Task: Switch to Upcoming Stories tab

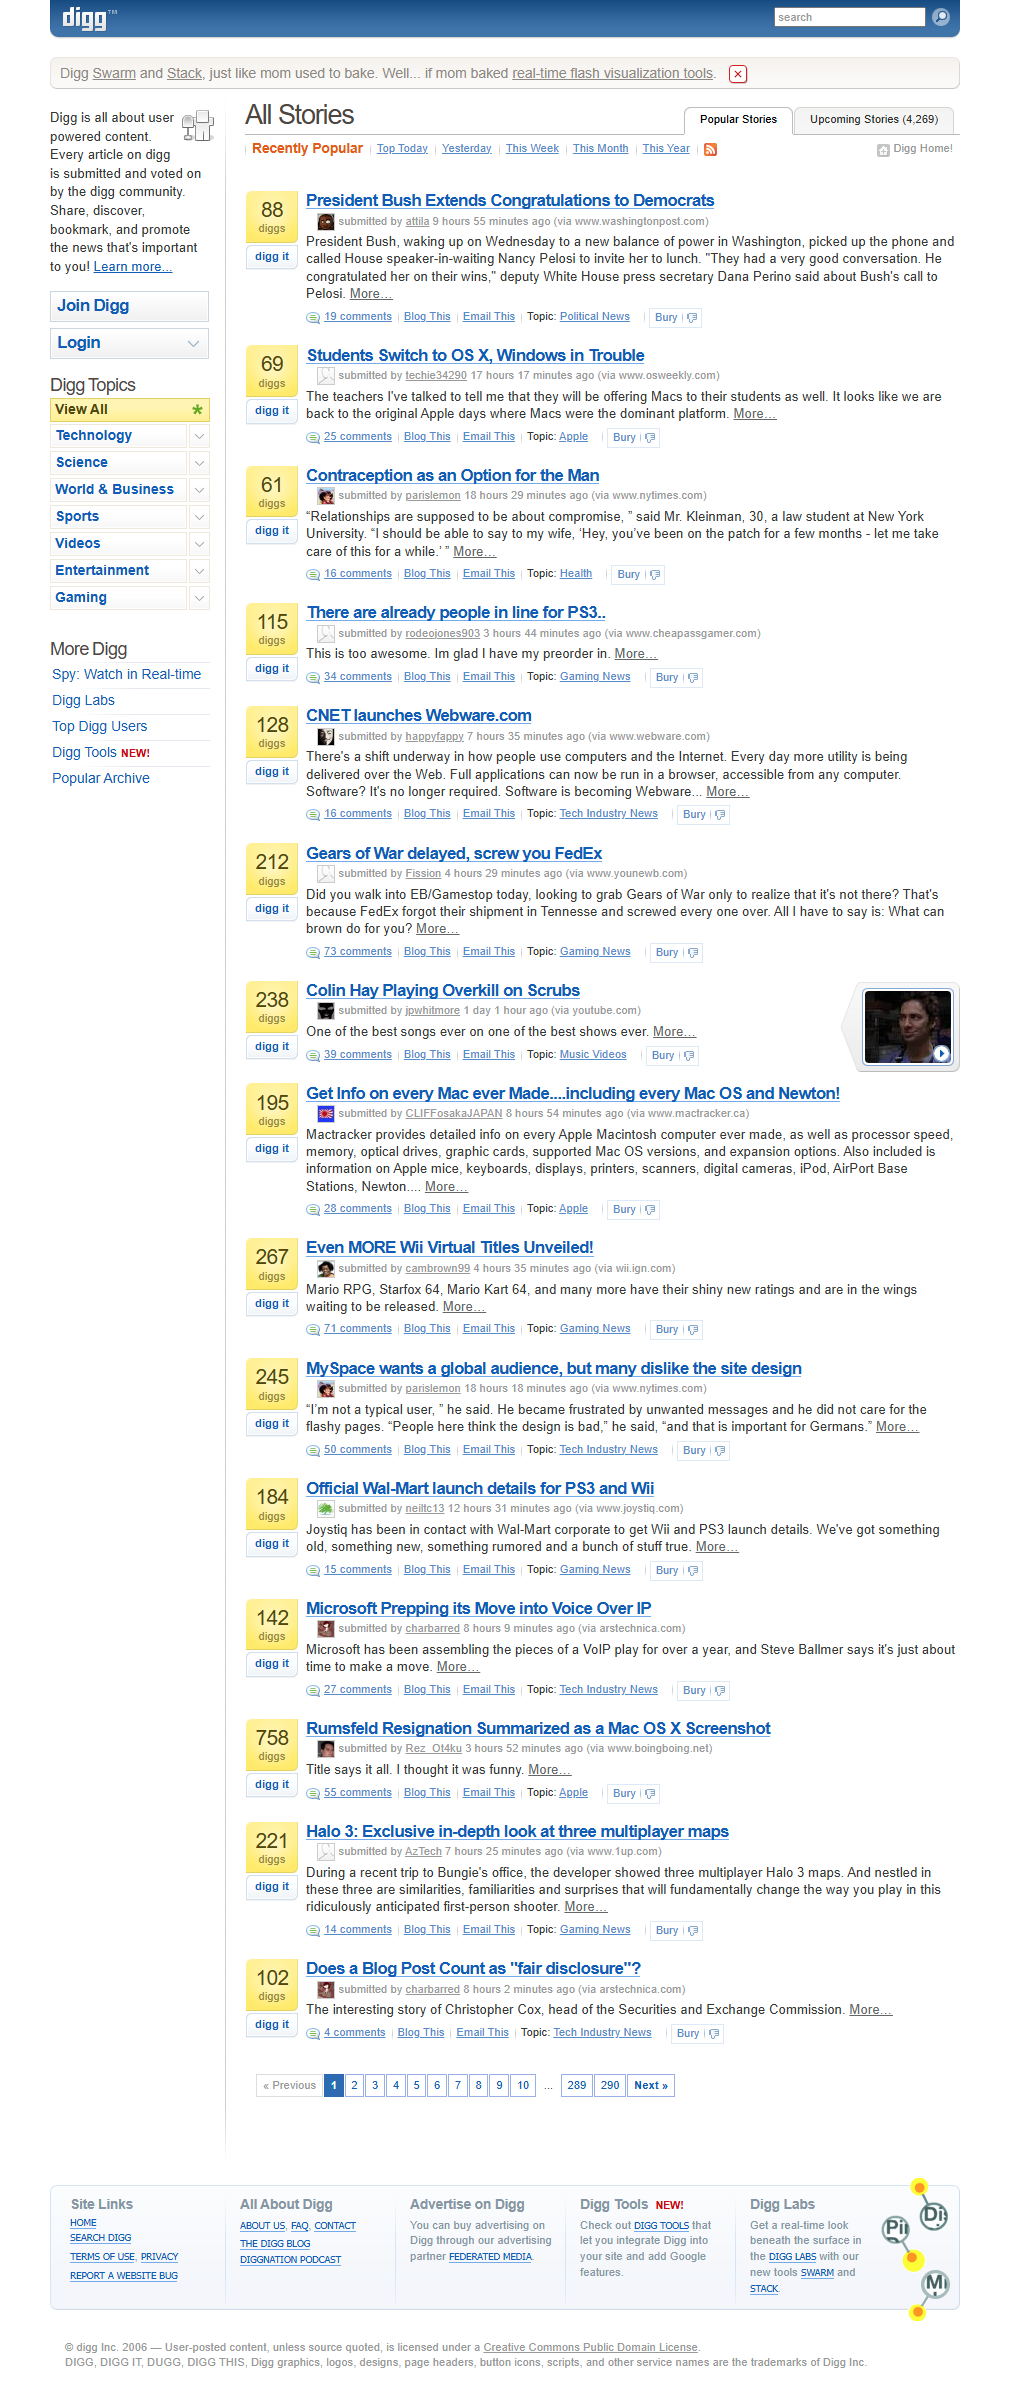Action: pyautogui.click(x=873, y=120)
